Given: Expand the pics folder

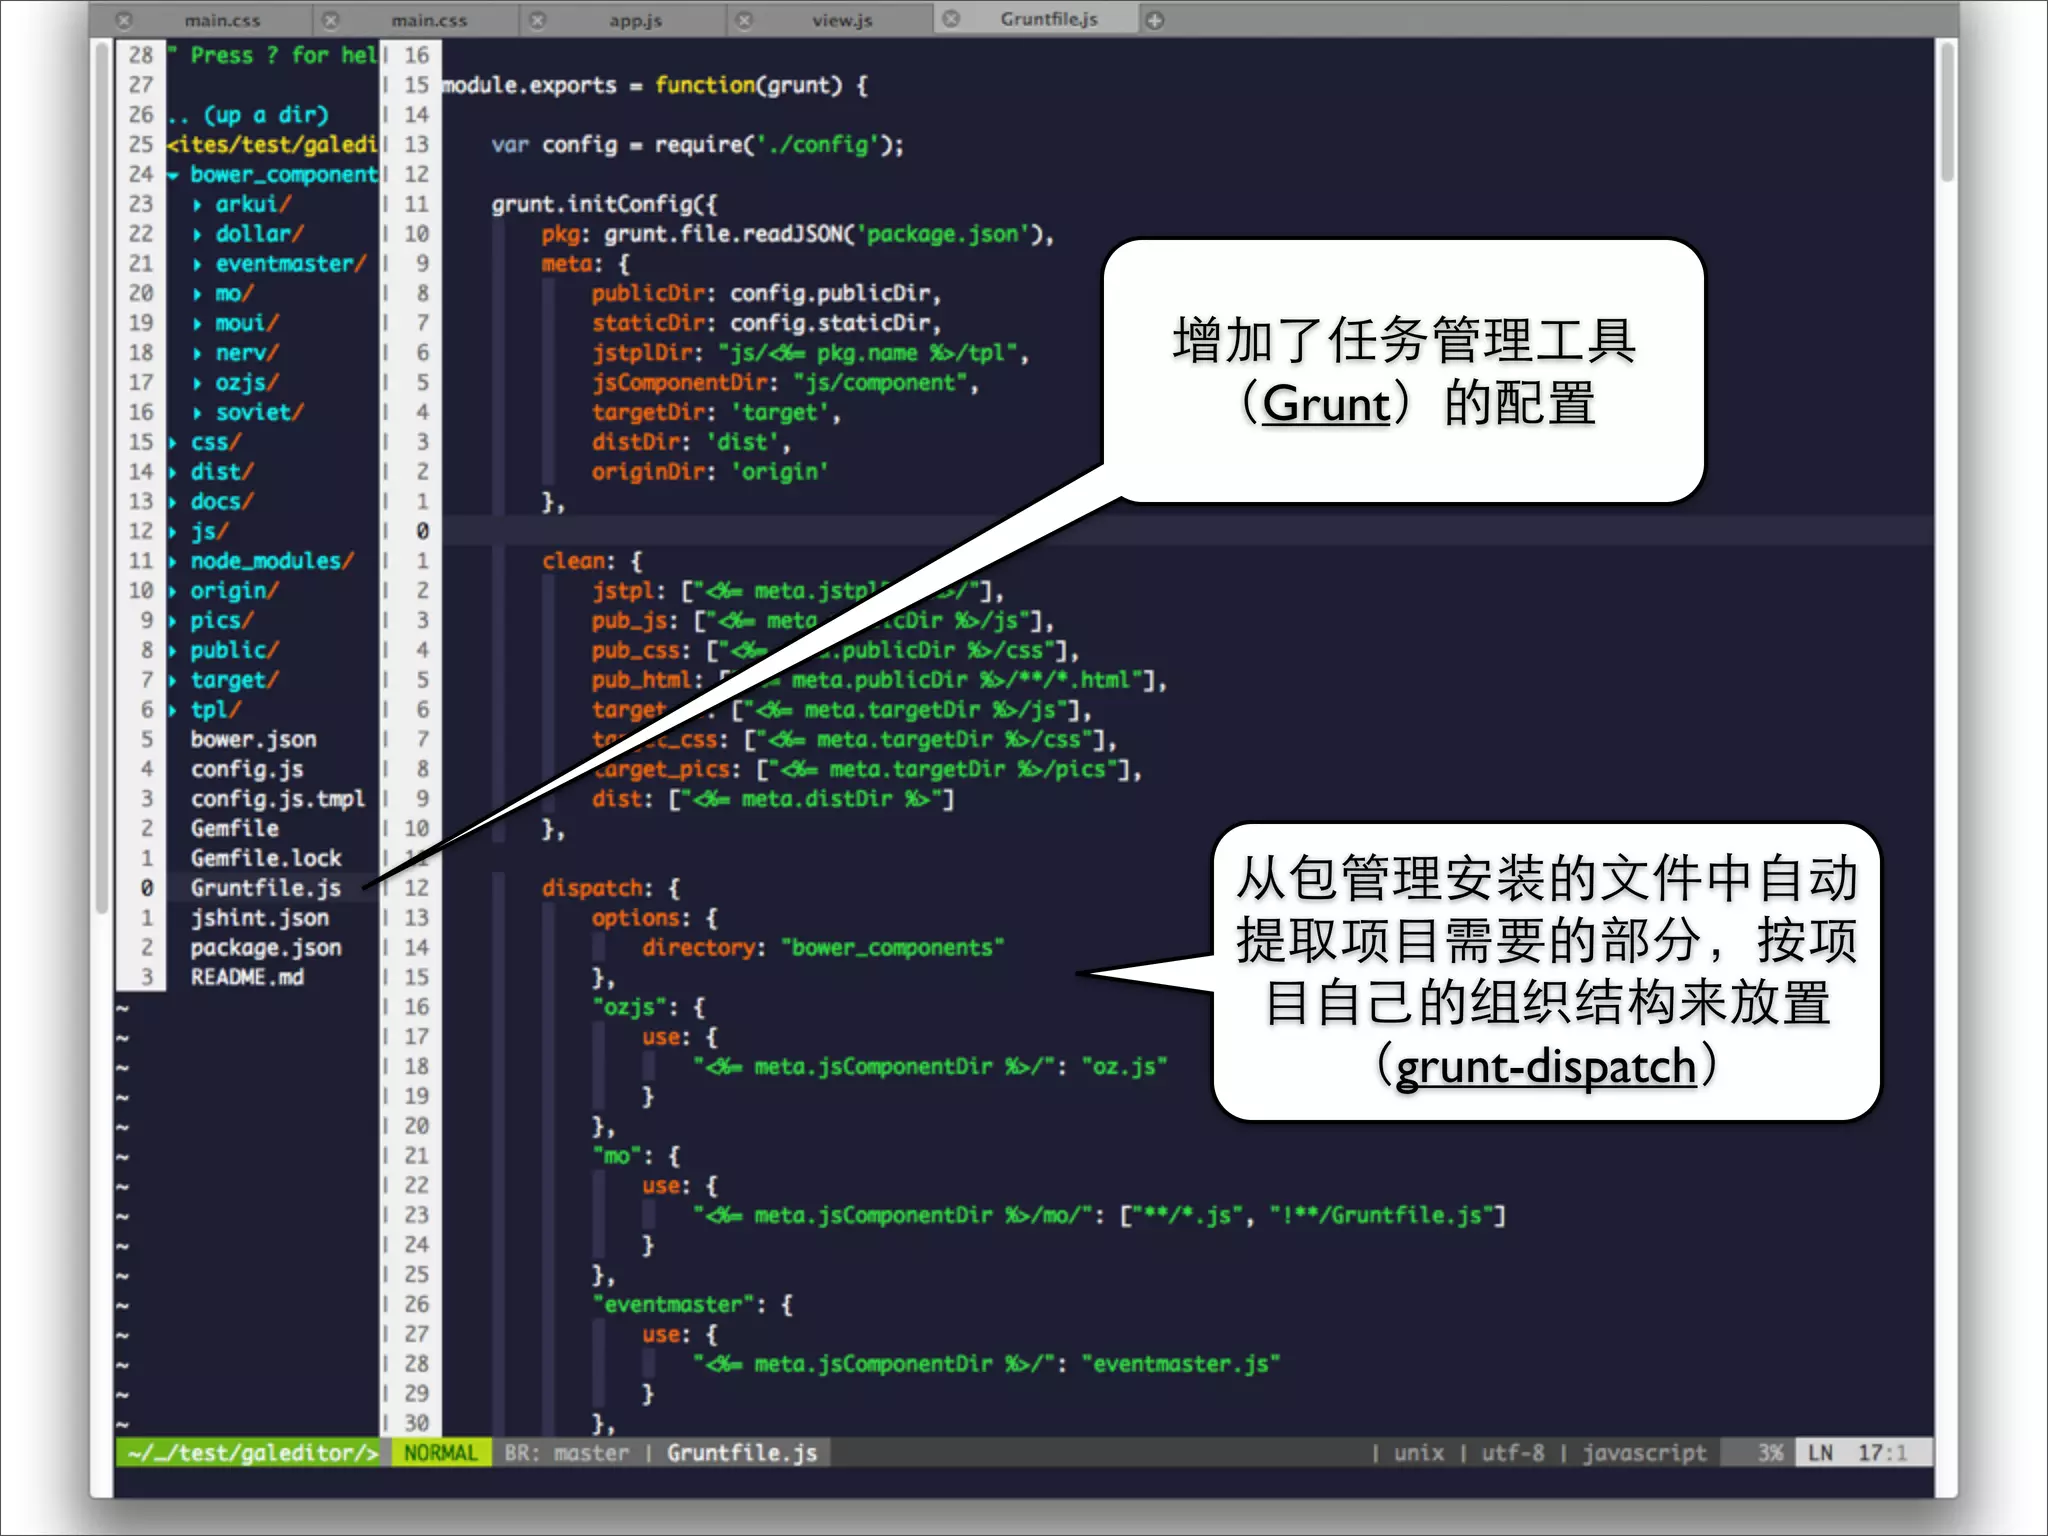Looking at the screenshot, I should point(173,621).
